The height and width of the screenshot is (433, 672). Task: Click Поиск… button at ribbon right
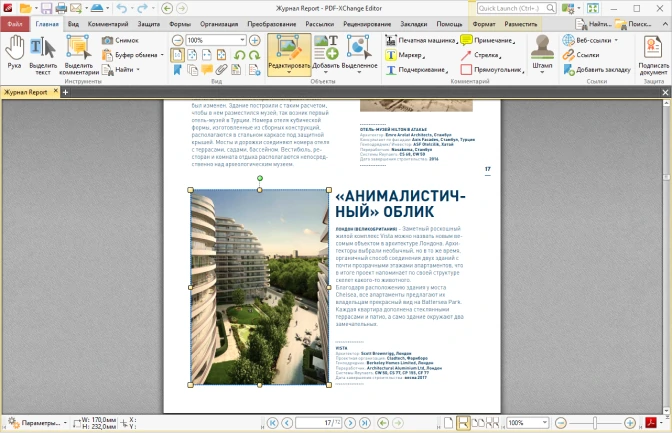633,24
